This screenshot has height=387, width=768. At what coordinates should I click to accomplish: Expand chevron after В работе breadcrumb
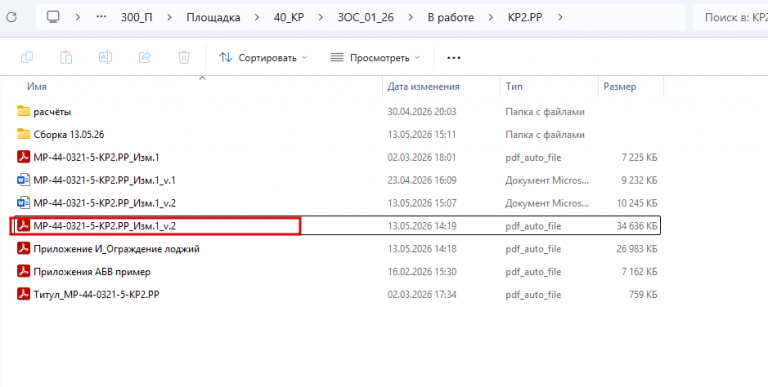(491, 17)
